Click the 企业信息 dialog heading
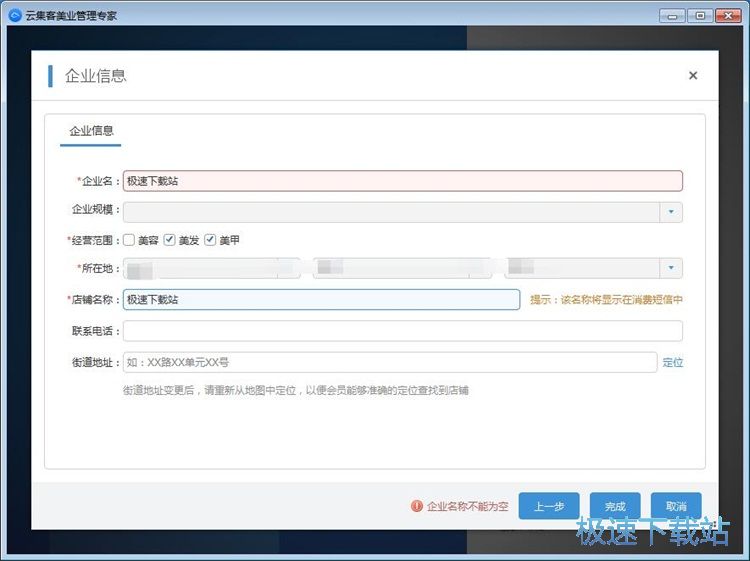750x561 pixels. click(95, 76)
